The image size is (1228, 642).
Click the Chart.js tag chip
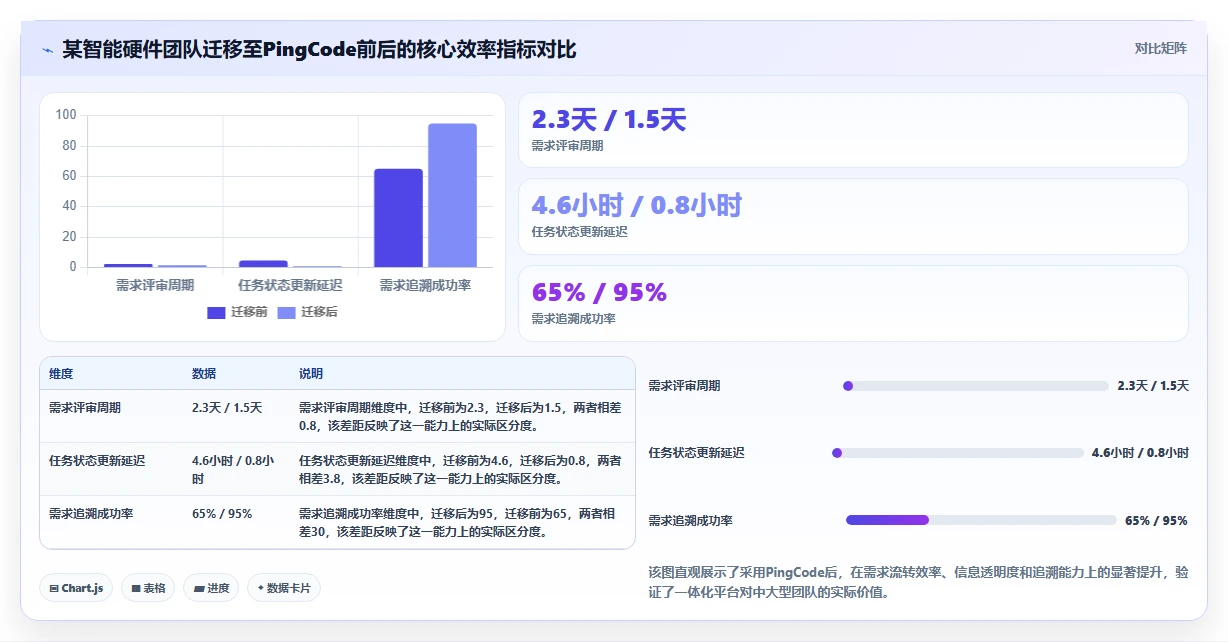tap(77, 588)
